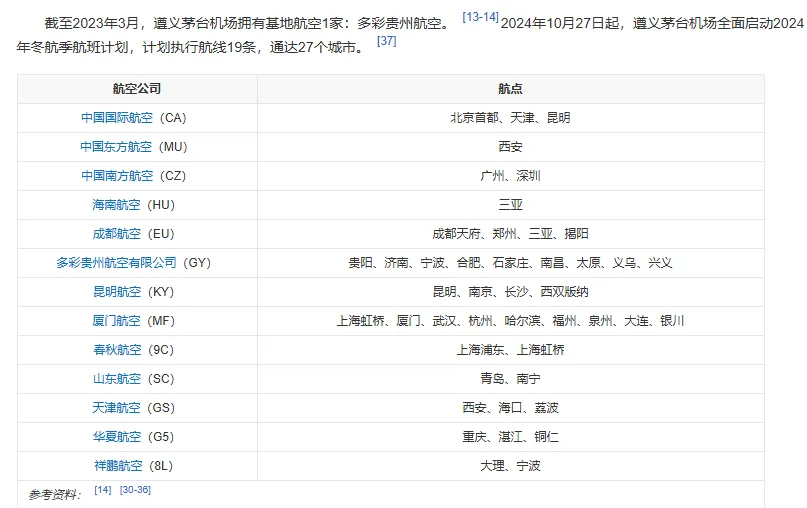Open citation [13-14] in the paragraph
The image size is (807, 508).
coord(480,17)
